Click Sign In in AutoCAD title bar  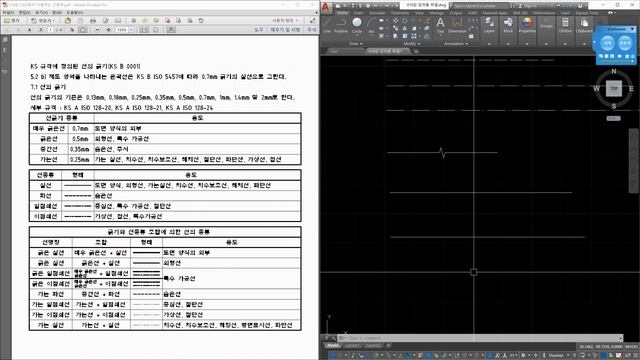[x=531, y=6]
